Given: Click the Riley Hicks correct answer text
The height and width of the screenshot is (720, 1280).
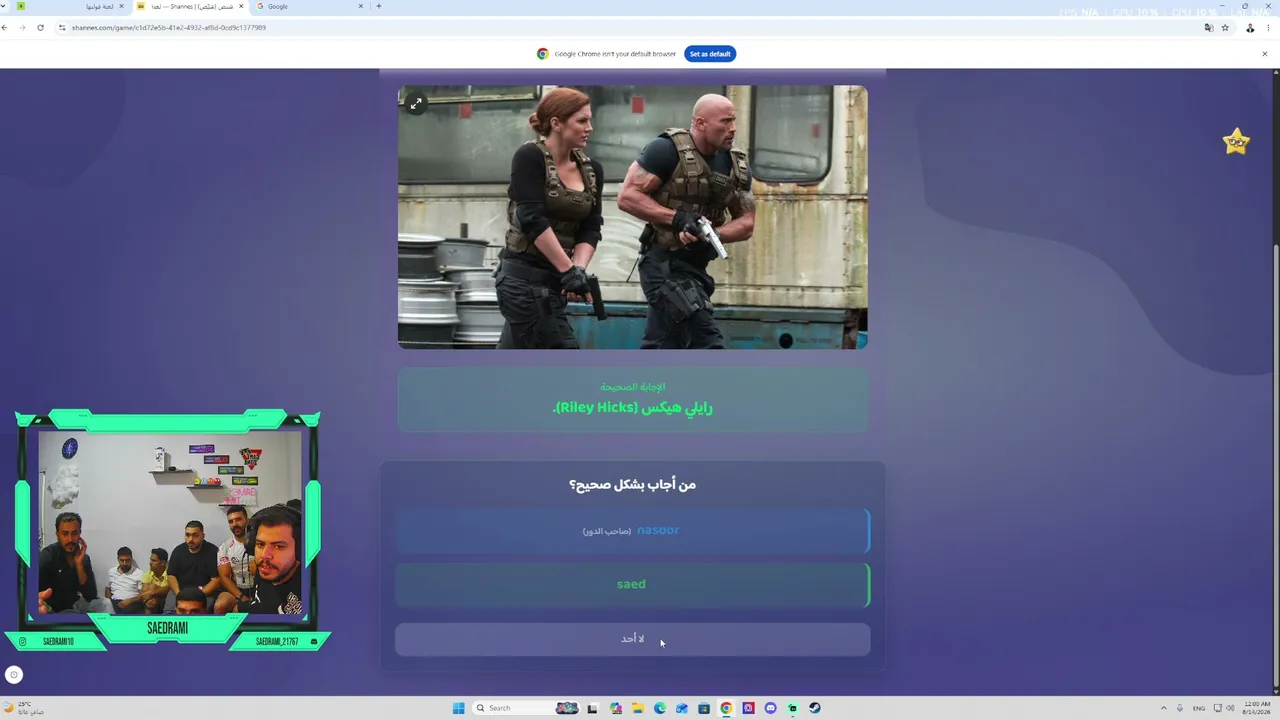Looking at the screenshot, I should pos(633,407).
